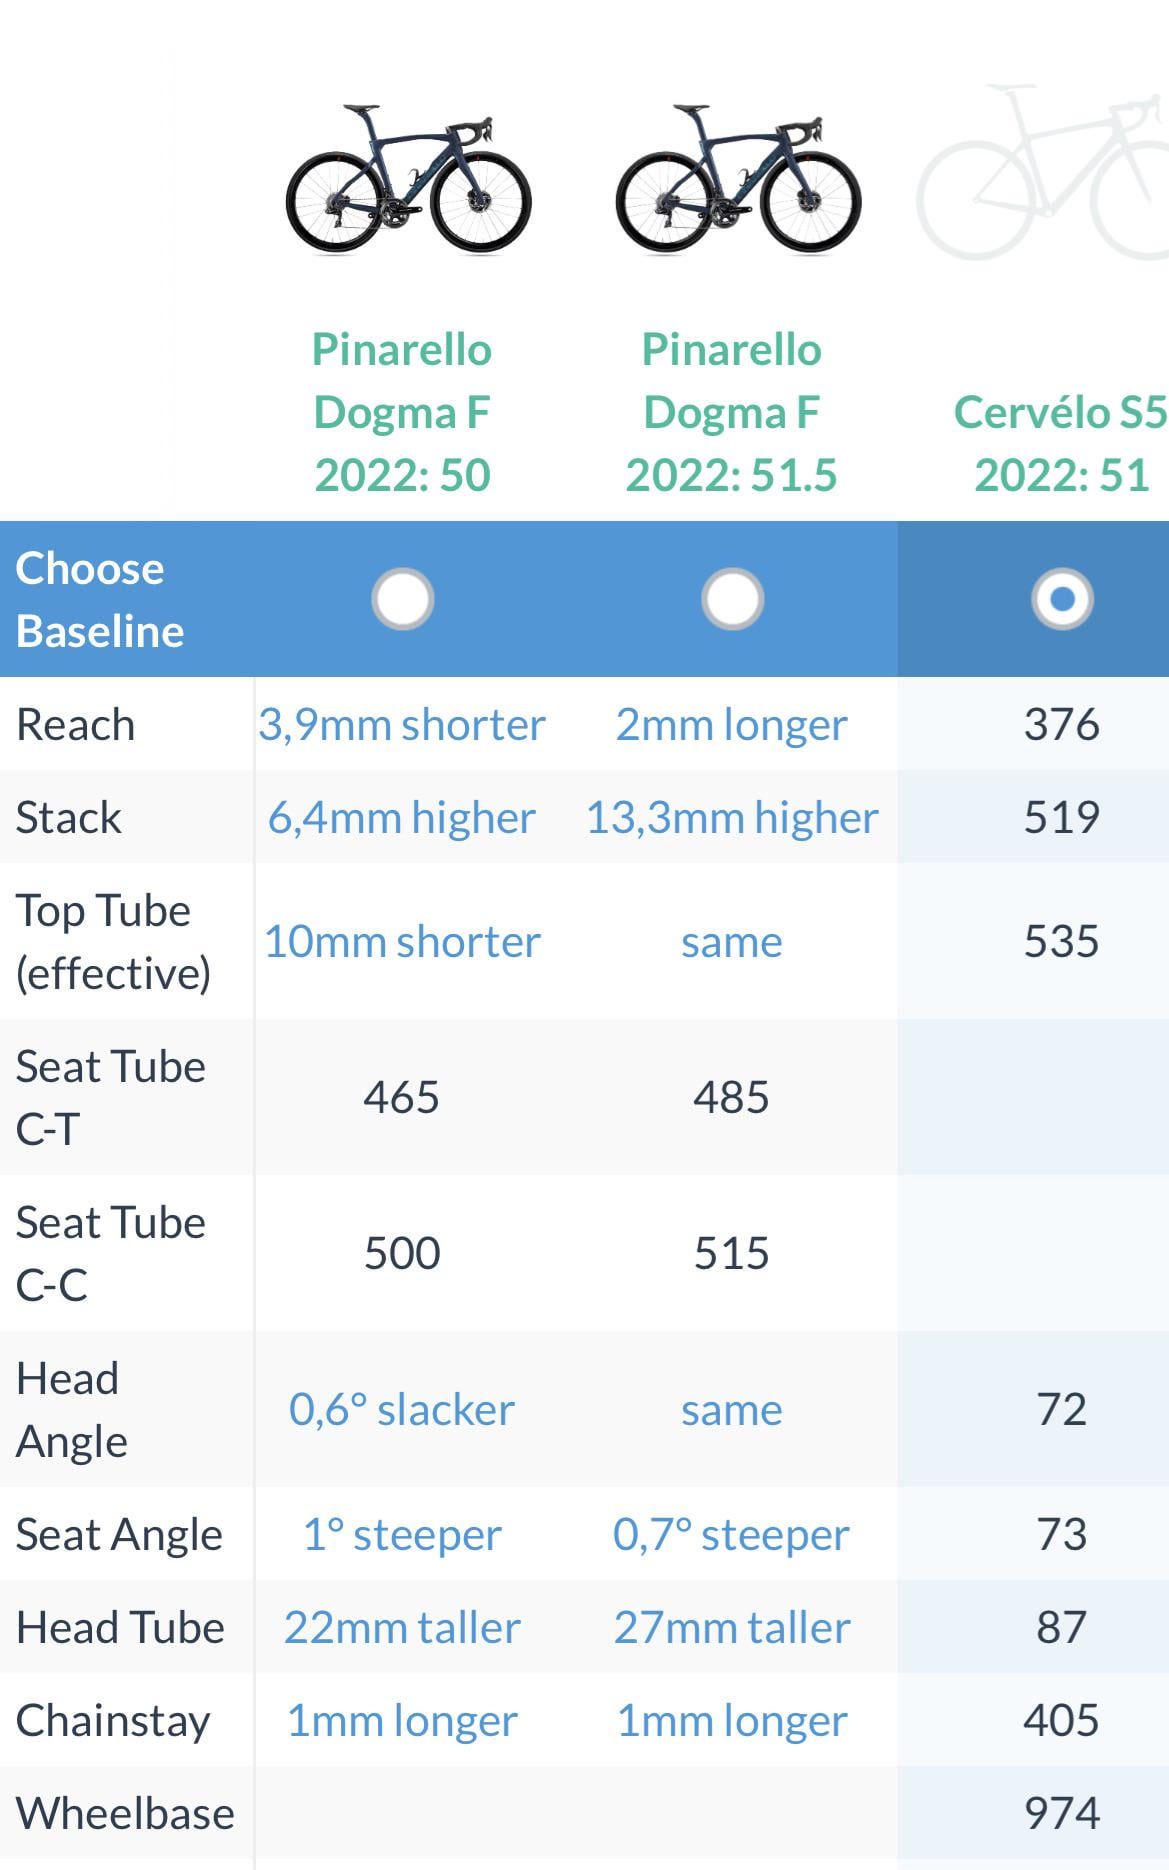
Task: Open the Cervélo S5 2022: 51 link
Action: (1061, 443)
